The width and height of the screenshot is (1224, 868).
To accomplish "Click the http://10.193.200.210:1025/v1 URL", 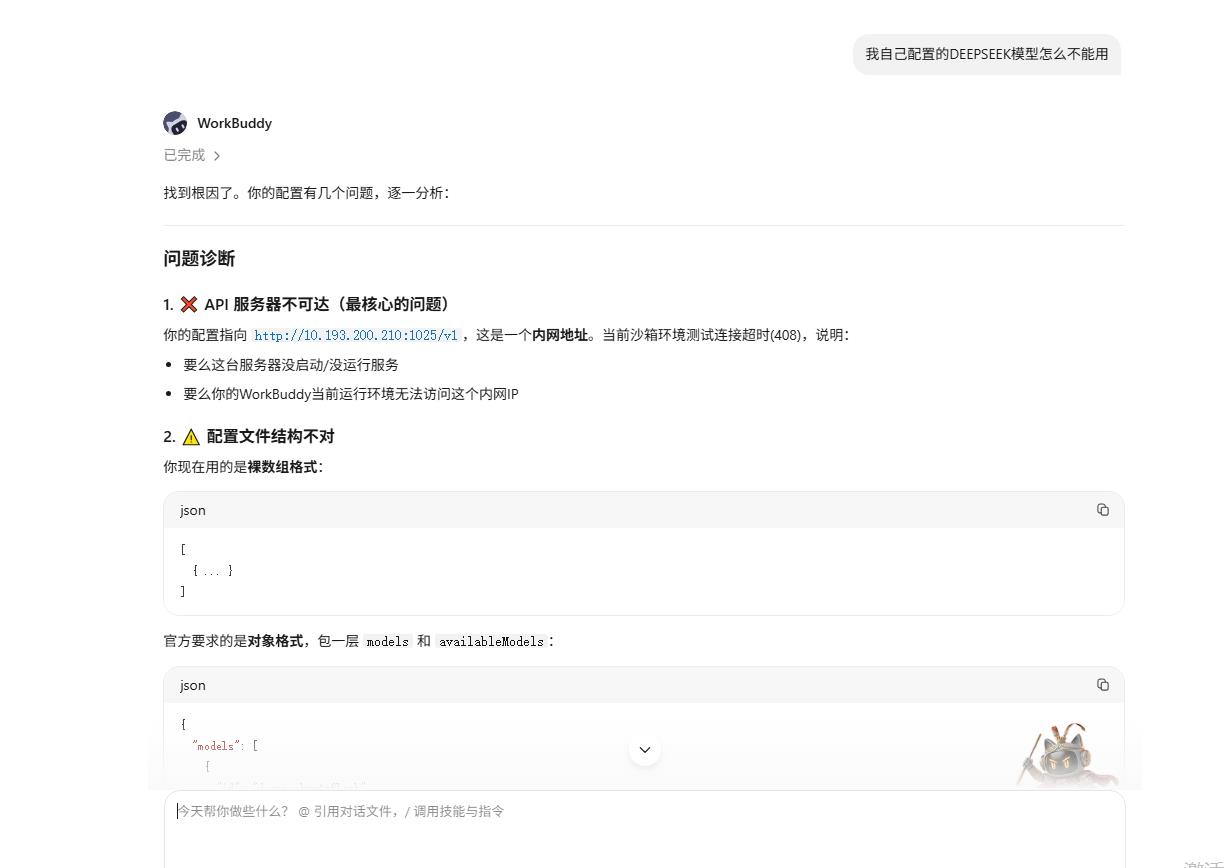I will coord(356,335).
